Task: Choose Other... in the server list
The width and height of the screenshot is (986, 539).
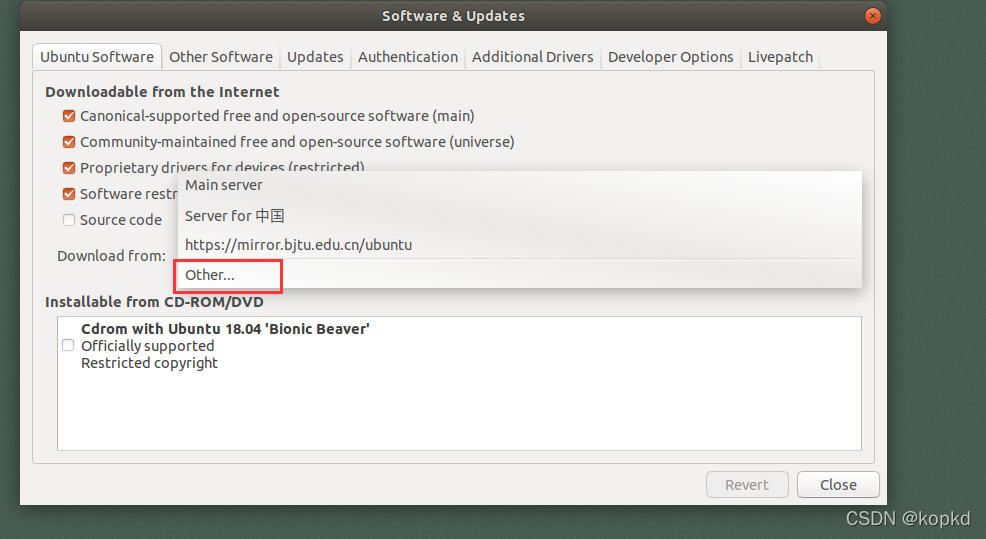Action: (519, 275)
